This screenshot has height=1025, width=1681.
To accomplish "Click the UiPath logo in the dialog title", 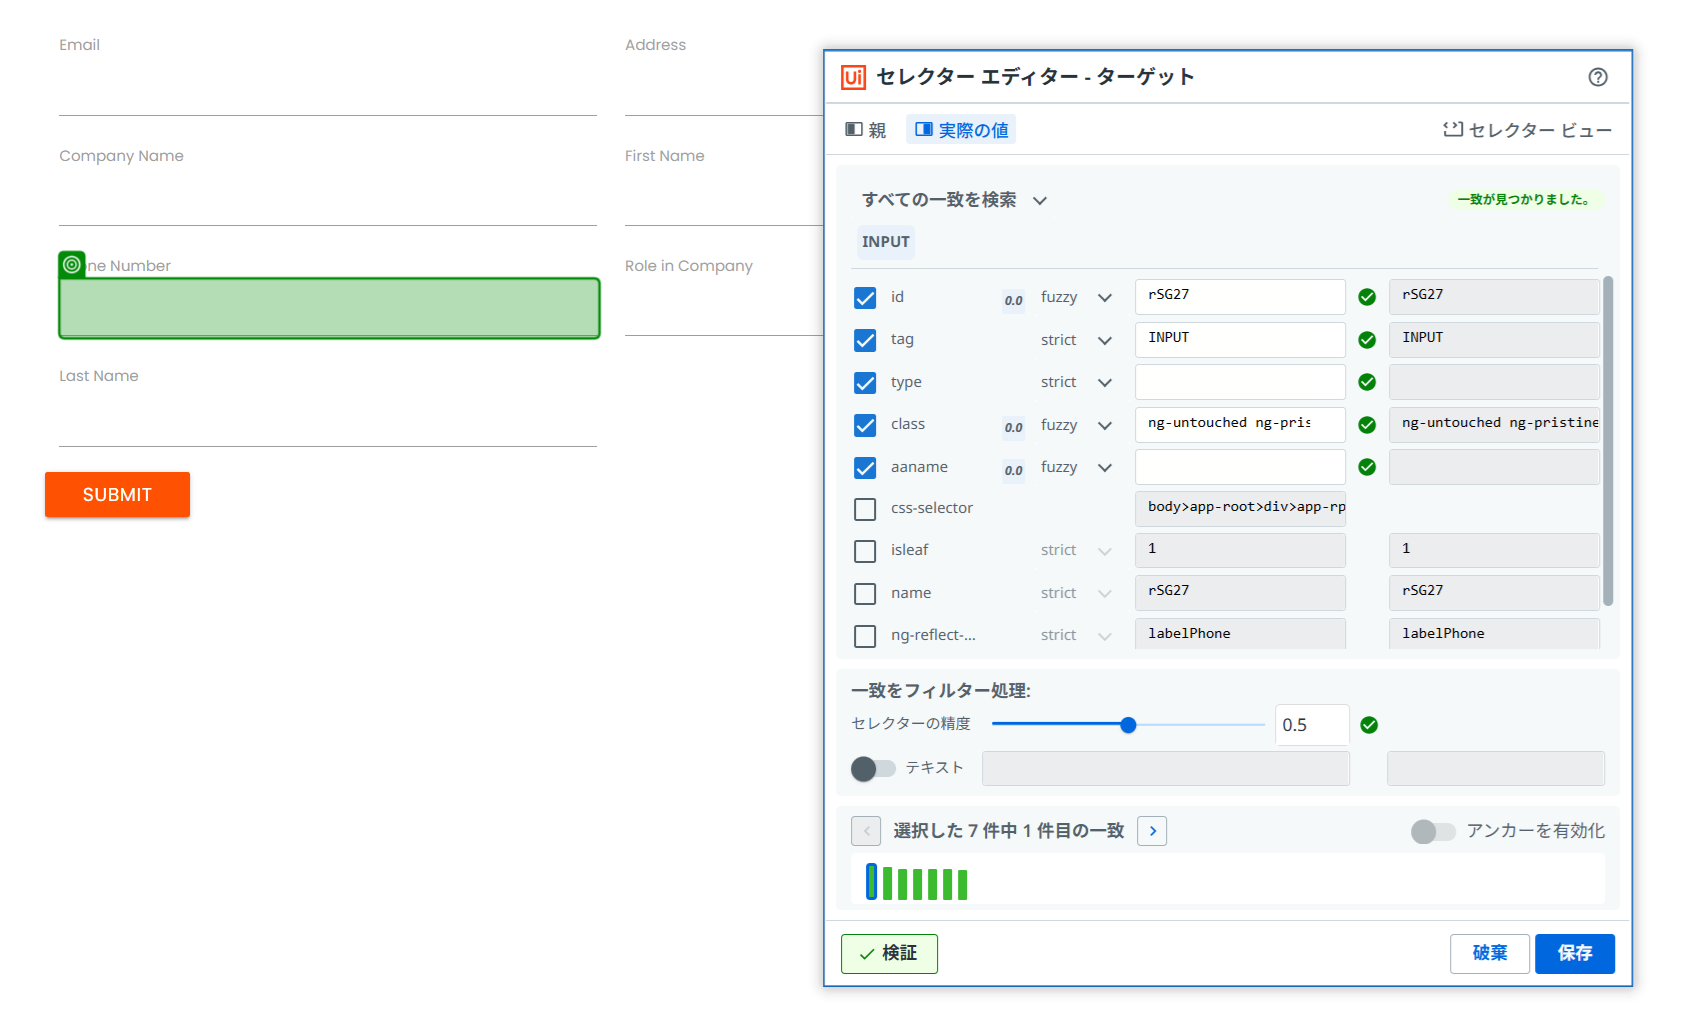I will tap(853, 77).
